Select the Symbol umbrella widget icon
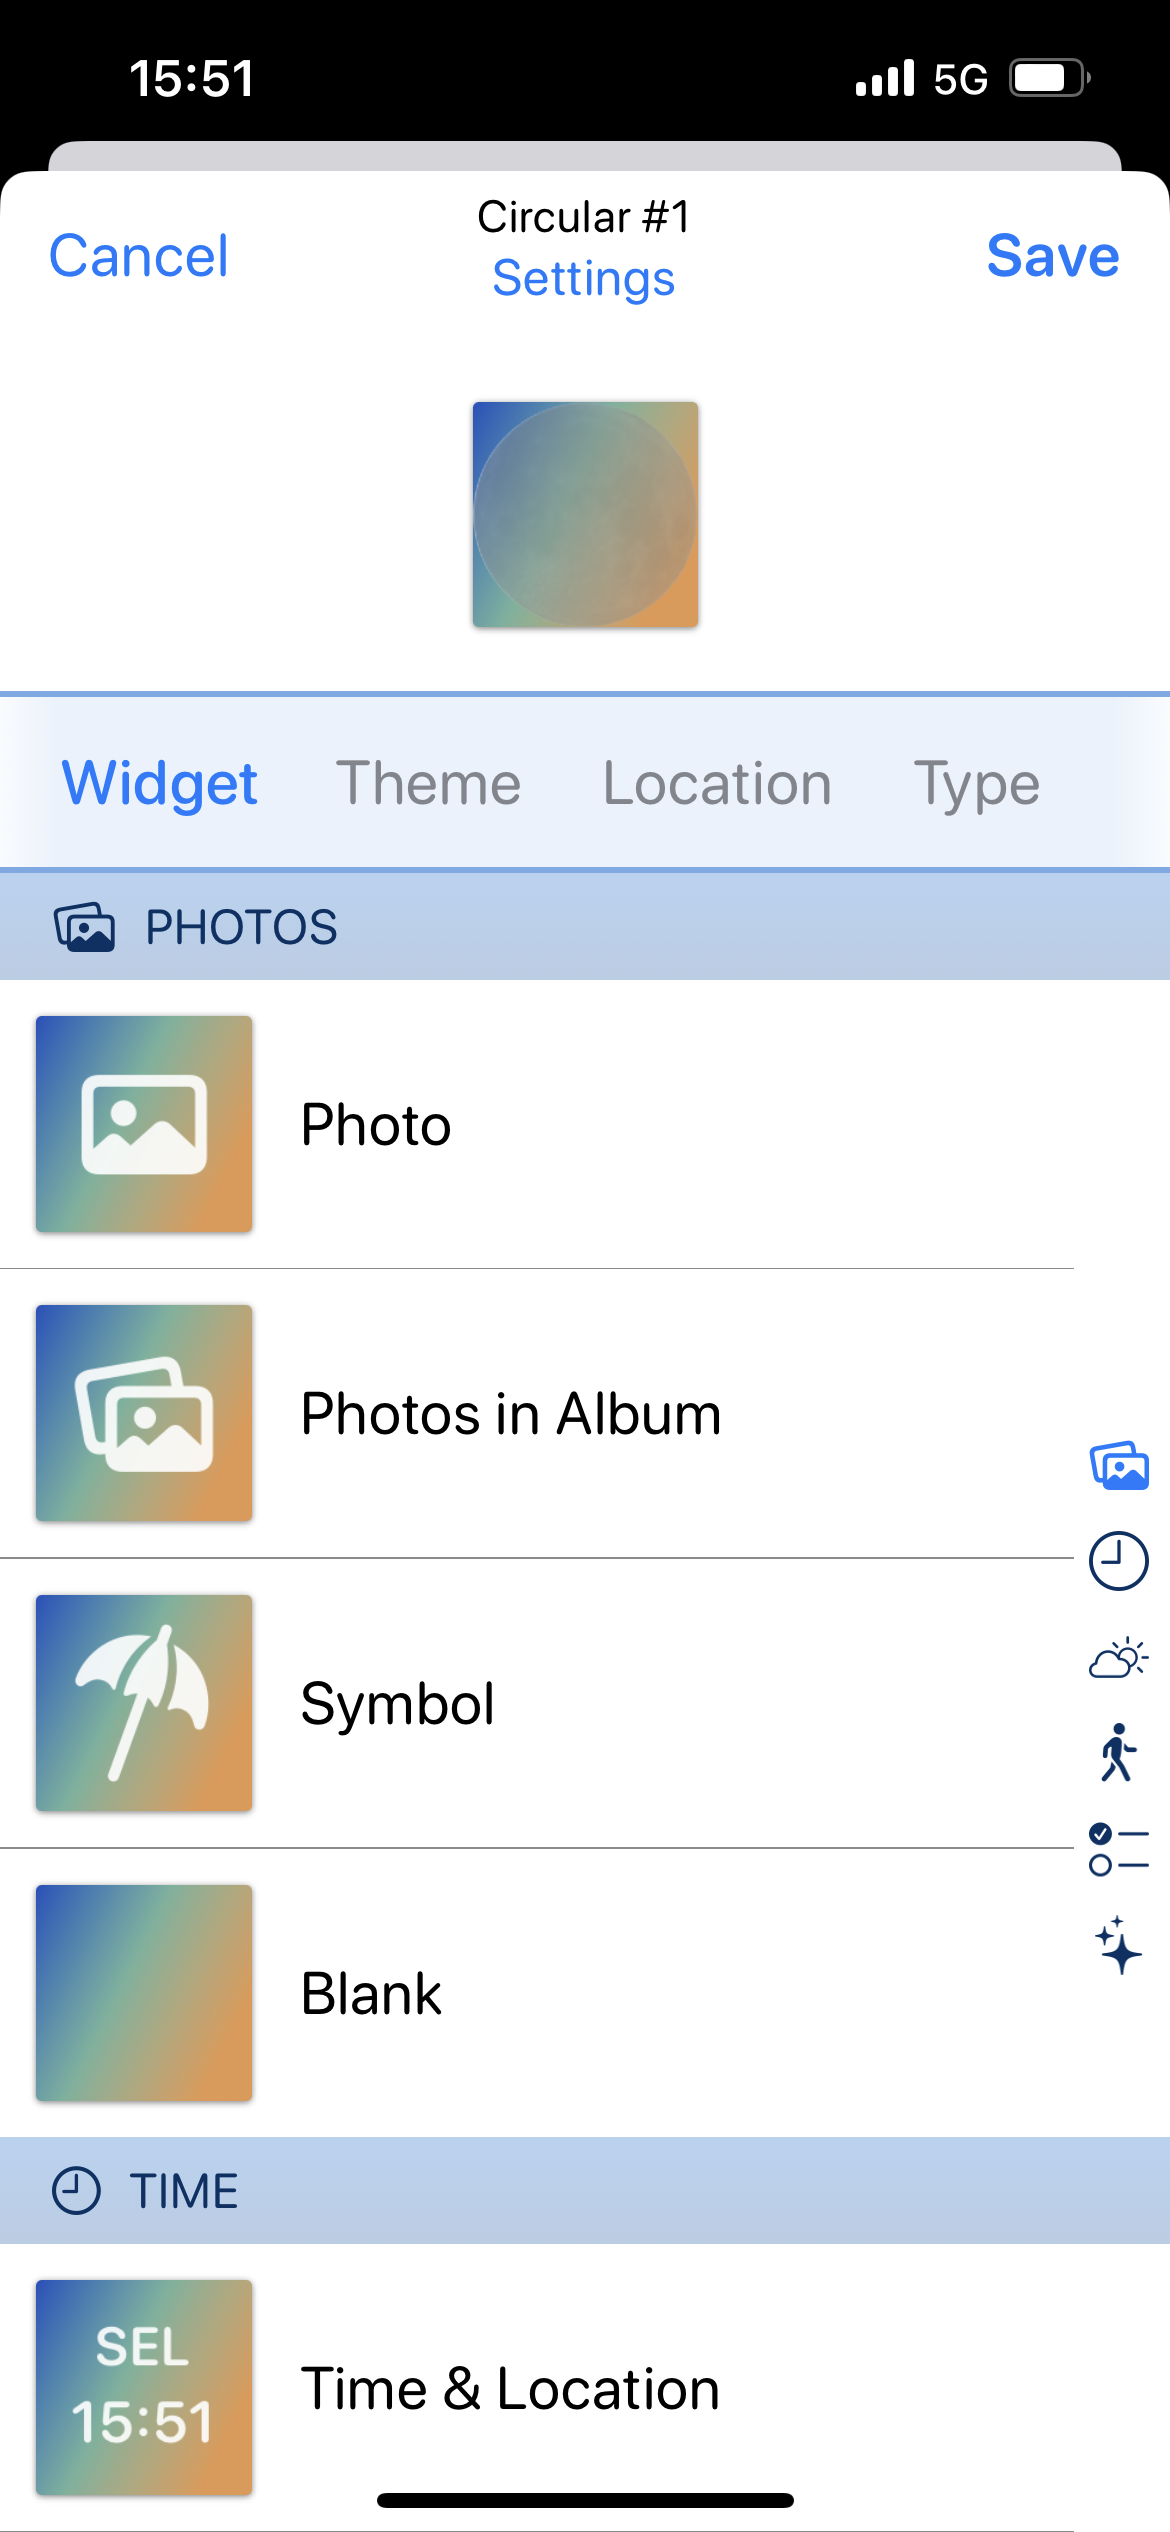 point(144,1703)
